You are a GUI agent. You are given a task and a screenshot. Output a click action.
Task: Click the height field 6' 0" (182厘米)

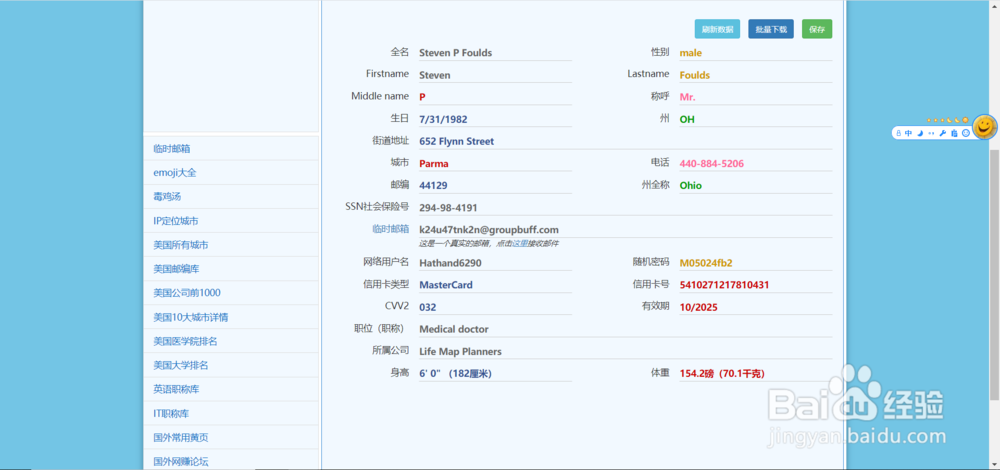495,374
